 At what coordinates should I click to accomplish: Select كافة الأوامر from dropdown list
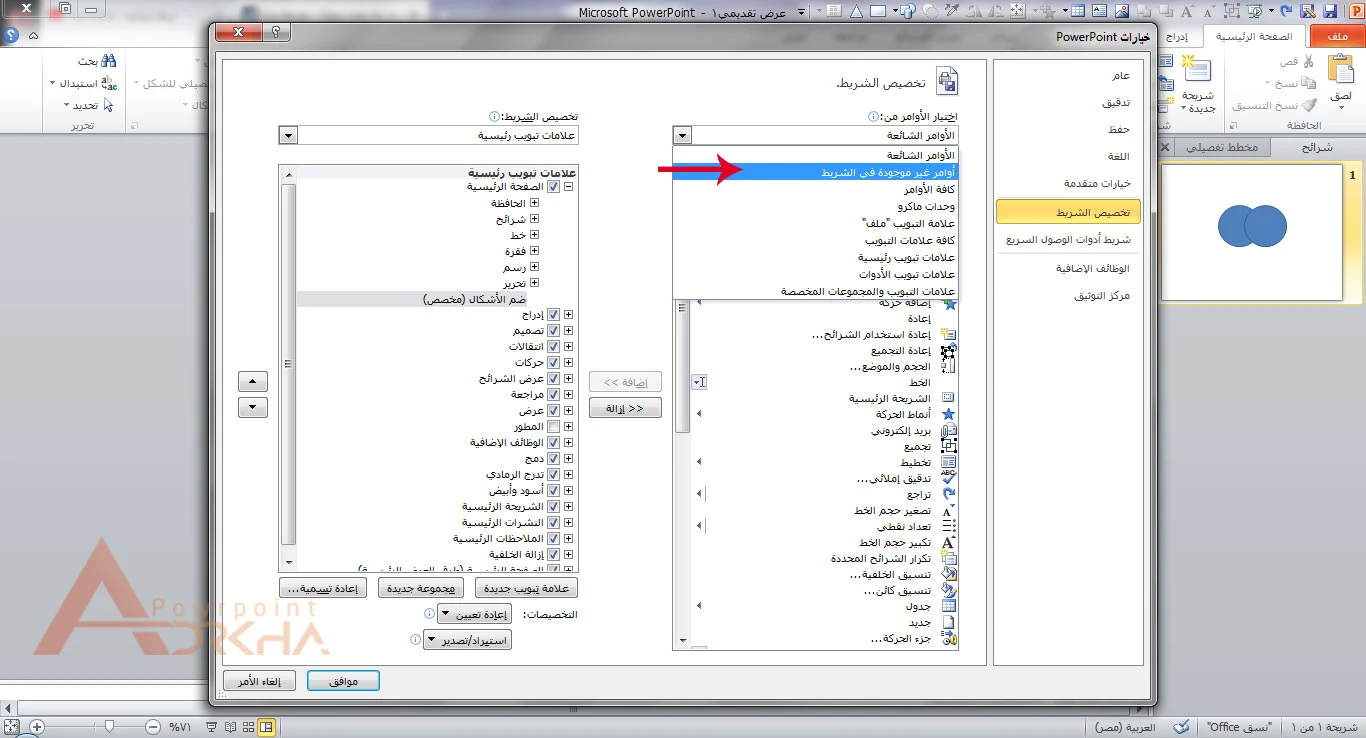(x=816, y=189)
